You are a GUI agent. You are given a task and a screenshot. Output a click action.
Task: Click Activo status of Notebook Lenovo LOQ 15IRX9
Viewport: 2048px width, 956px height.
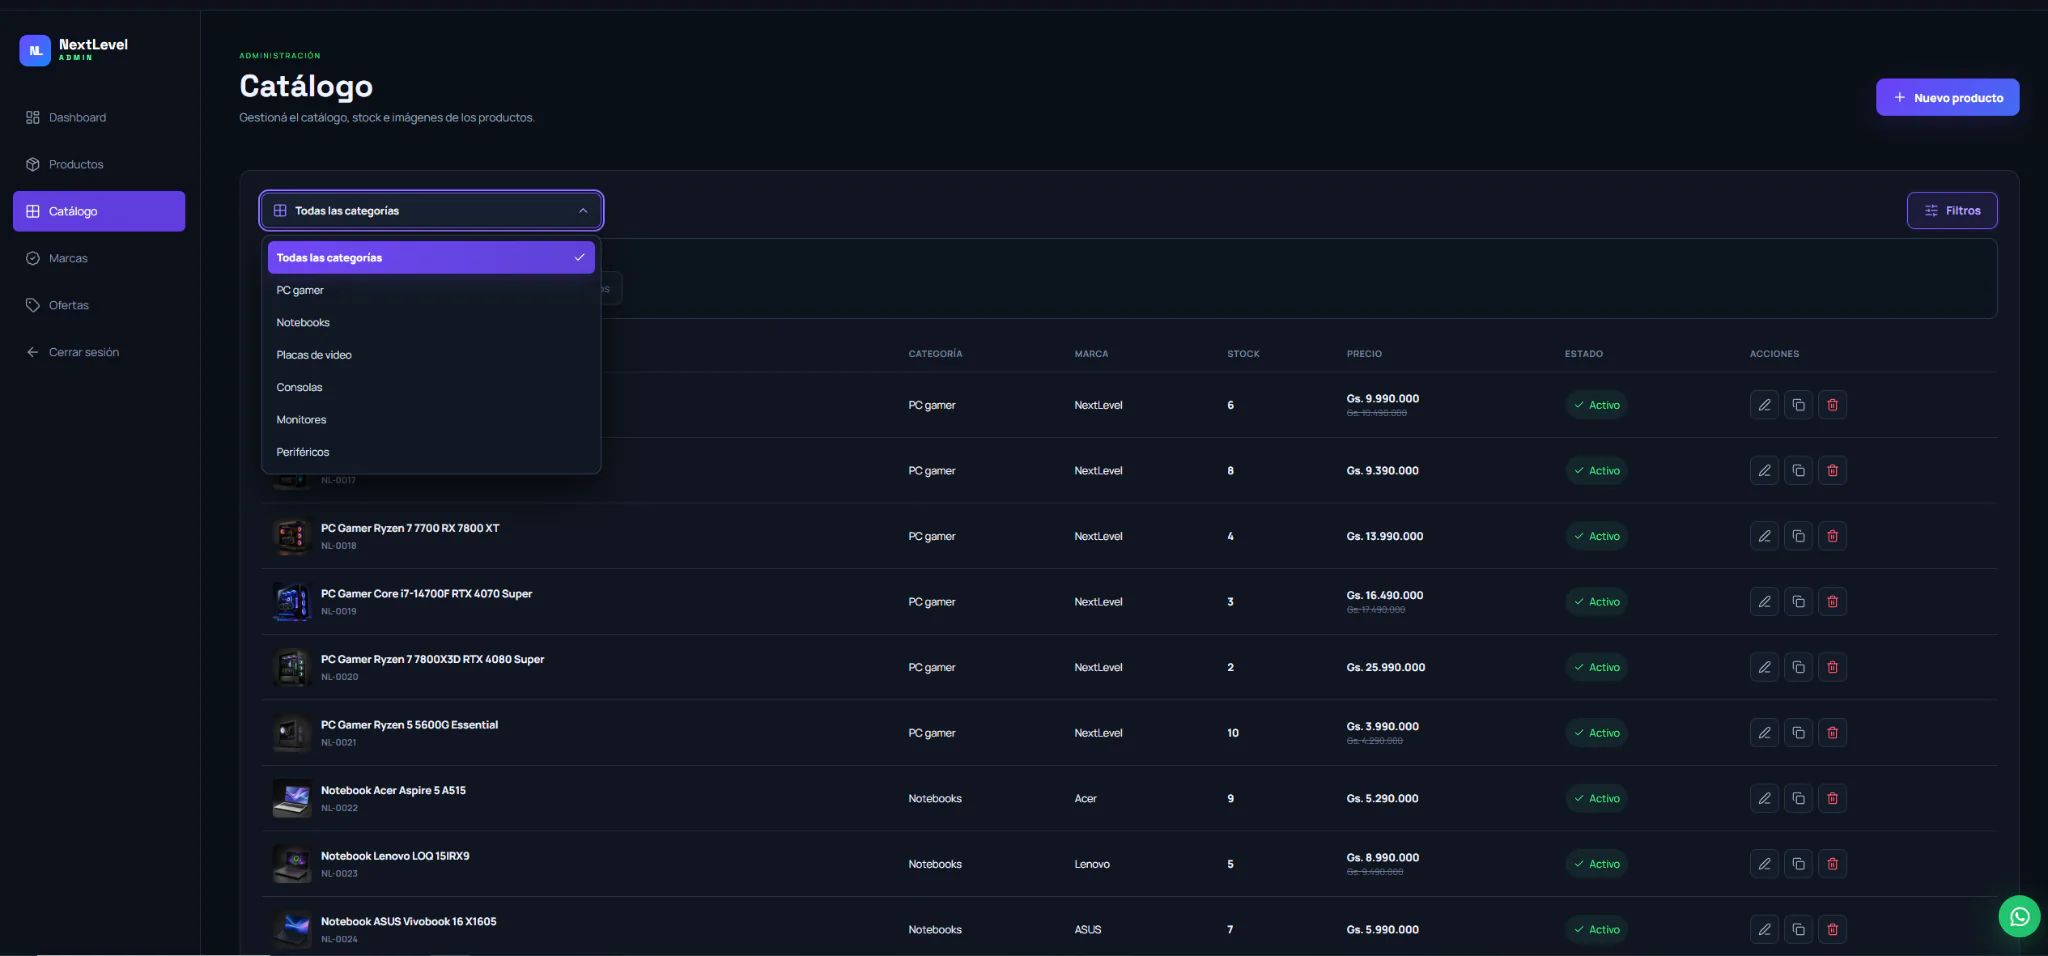pos(1596,864)
